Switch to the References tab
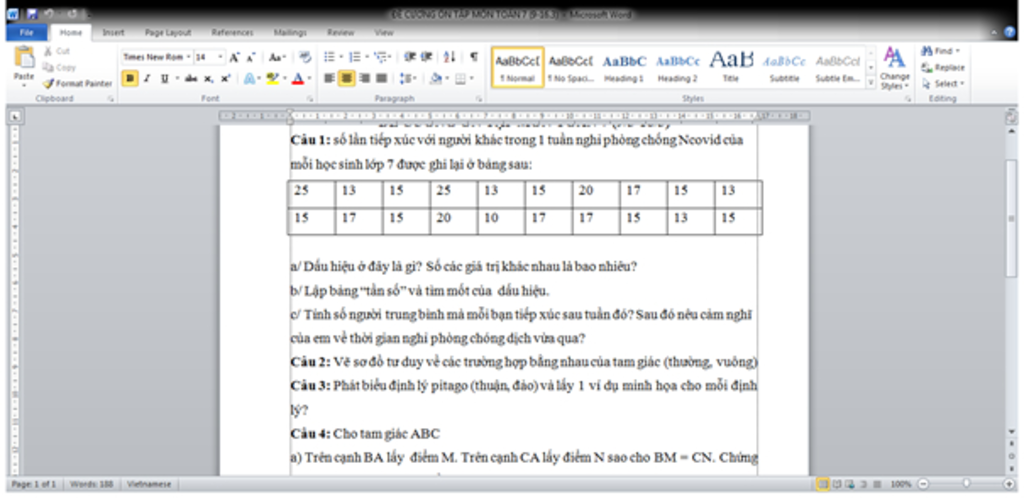The height and width of the screenshot is (498, 1024). 232,32
